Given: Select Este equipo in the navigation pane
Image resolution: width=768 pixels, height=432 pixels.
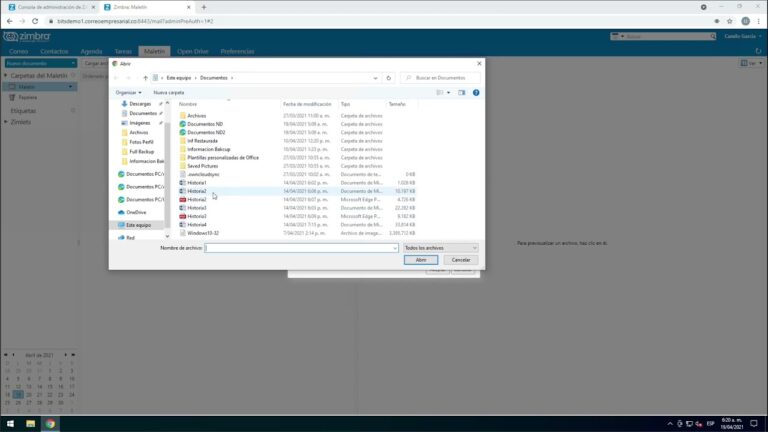Looking at the screenshot, I should tap(138, 225).
